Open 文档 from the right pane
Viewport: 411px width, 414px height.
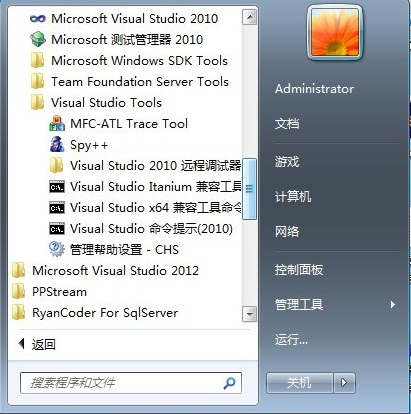287,124
